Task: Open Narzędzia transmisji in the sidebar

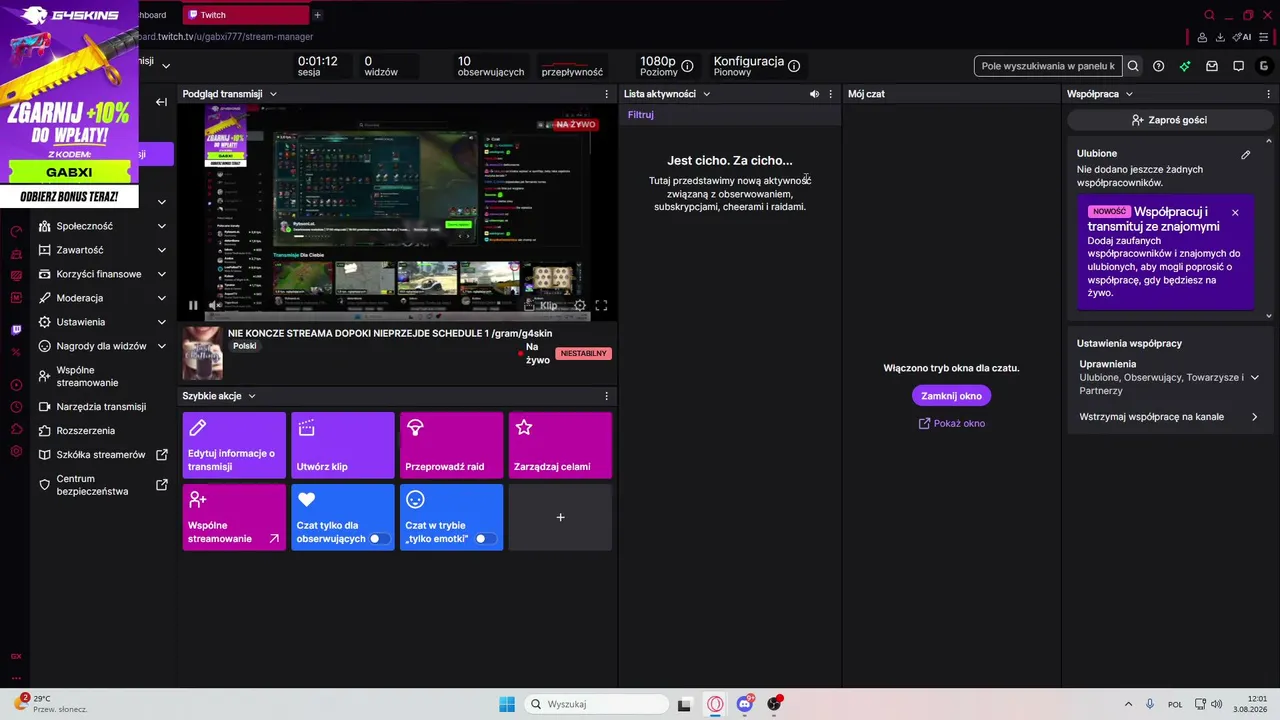Action: [x=101, y=407]
